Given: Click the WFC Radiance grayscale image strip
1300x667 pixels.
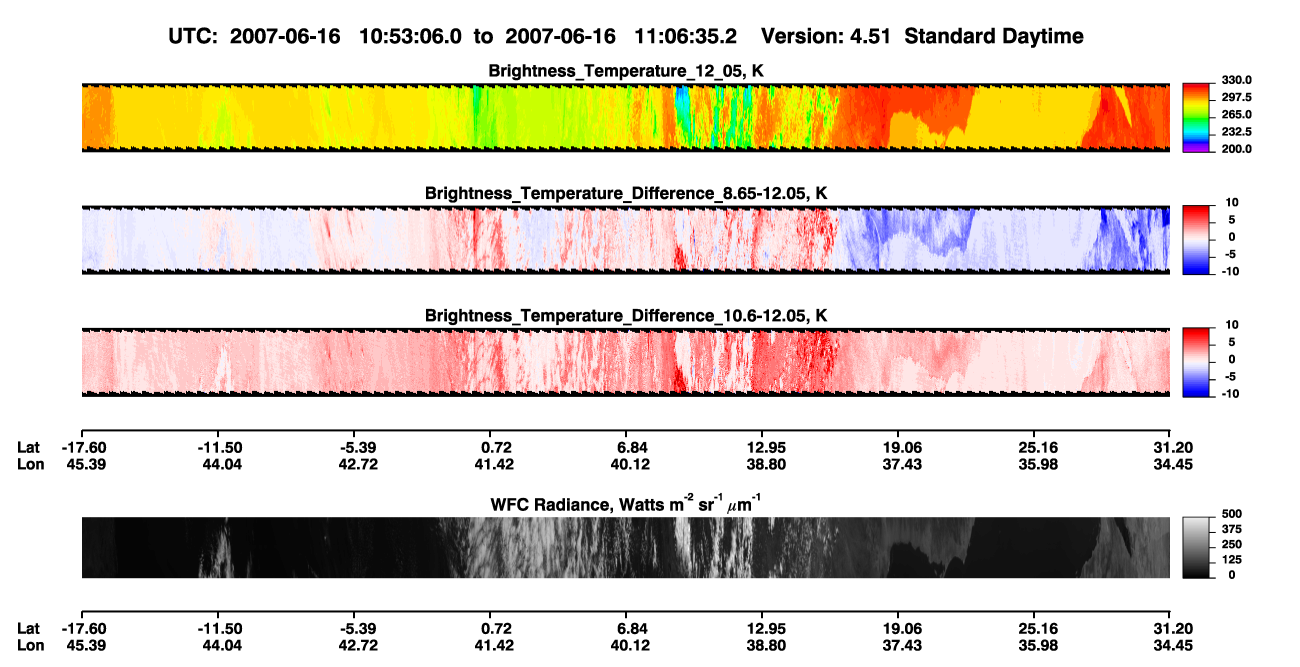Looking at the screenshot, I should [x=625, y=547].
